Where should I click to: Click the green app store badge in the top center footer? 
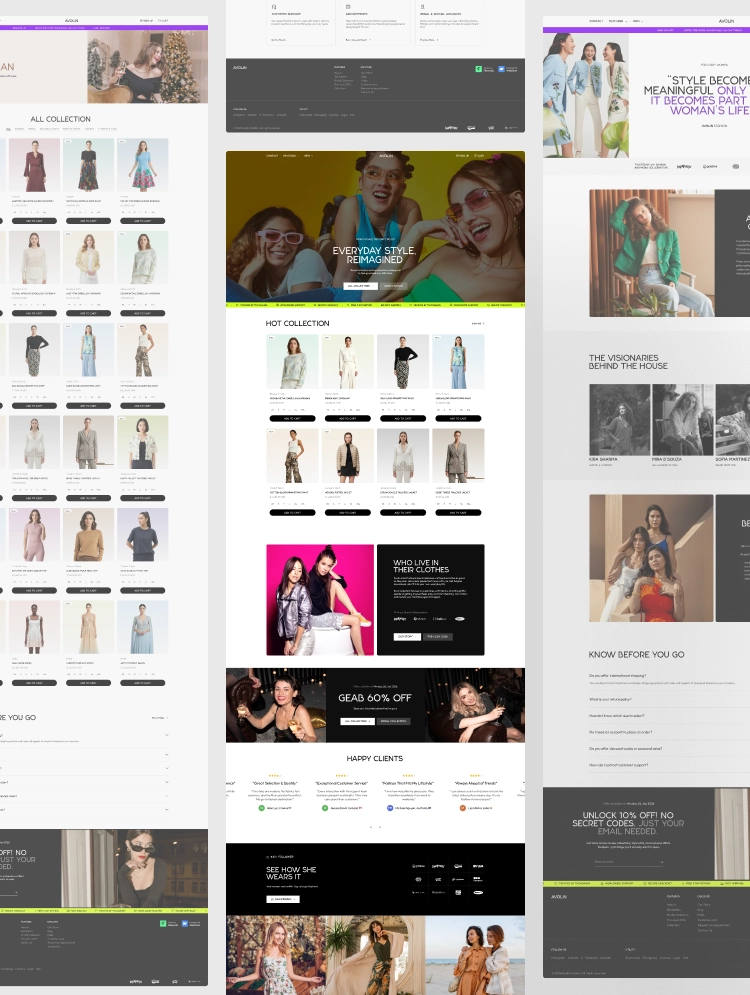pos(485,69)
